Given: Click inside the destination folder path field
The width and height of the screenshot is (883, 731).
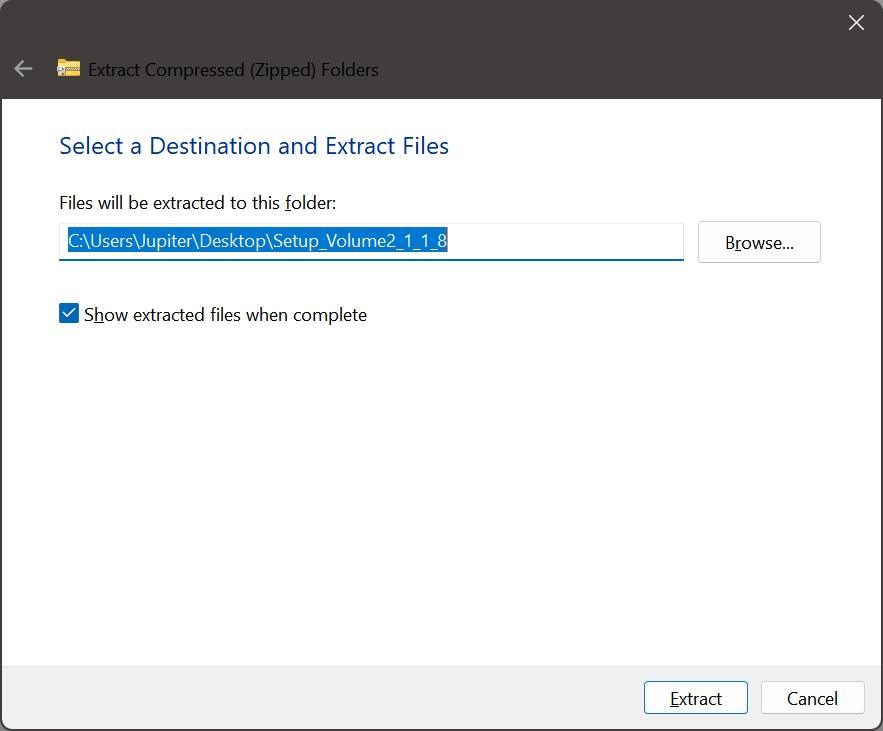Looking at the screenshot, I should [x=371, y=242].
